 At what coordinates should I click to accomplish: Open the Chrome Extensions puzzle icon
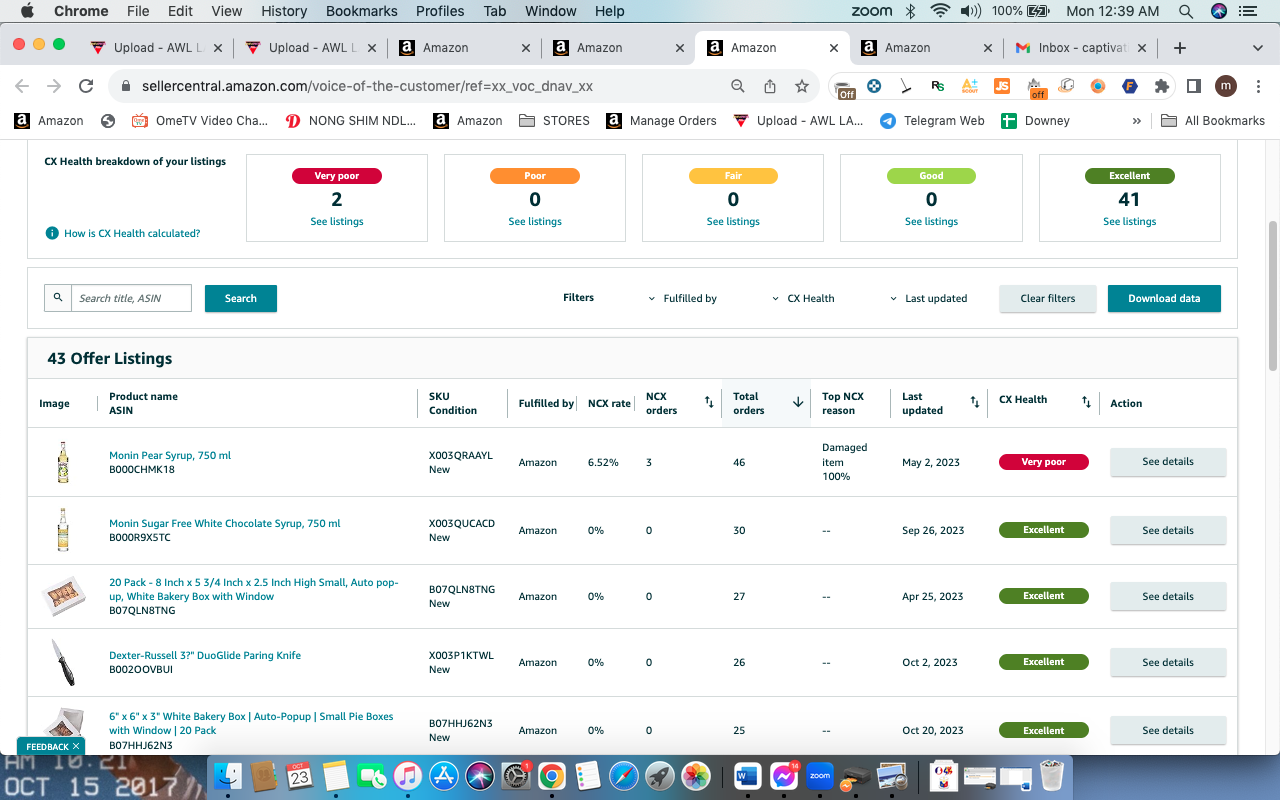1161,86
